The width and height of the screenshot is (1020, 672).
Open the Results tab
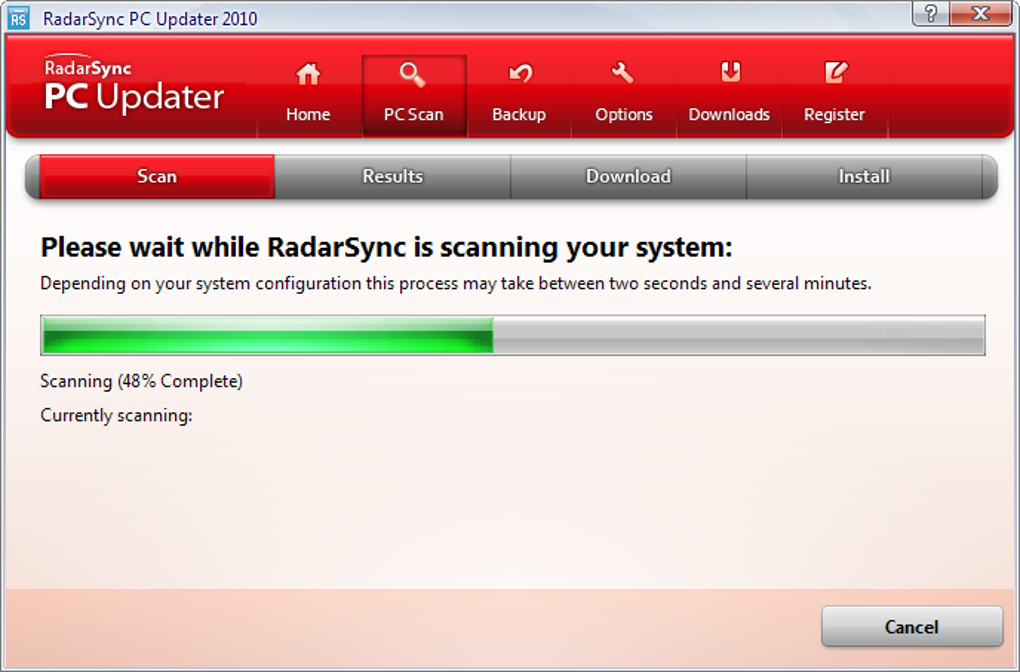392,176
